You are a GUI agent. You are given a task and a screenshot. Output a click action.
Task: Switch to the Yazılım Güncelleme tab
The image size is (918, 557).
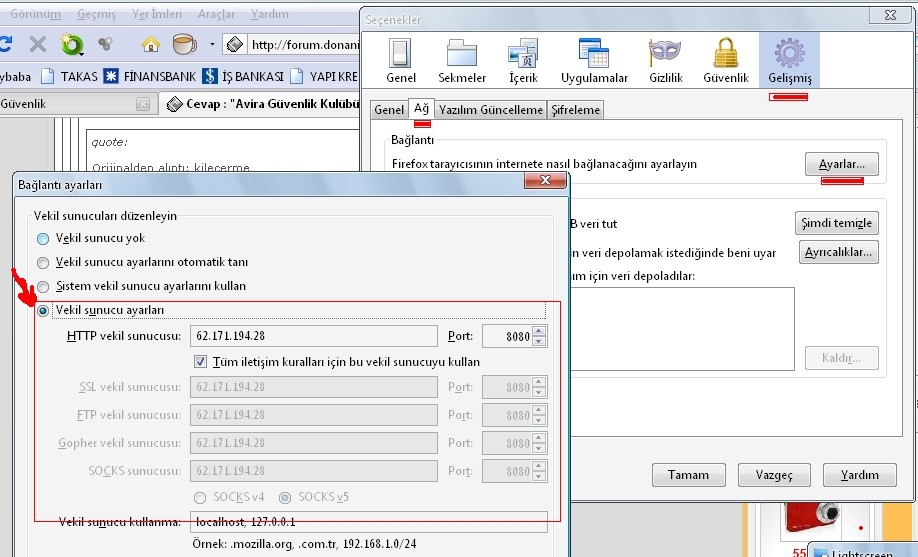point(490,110)
